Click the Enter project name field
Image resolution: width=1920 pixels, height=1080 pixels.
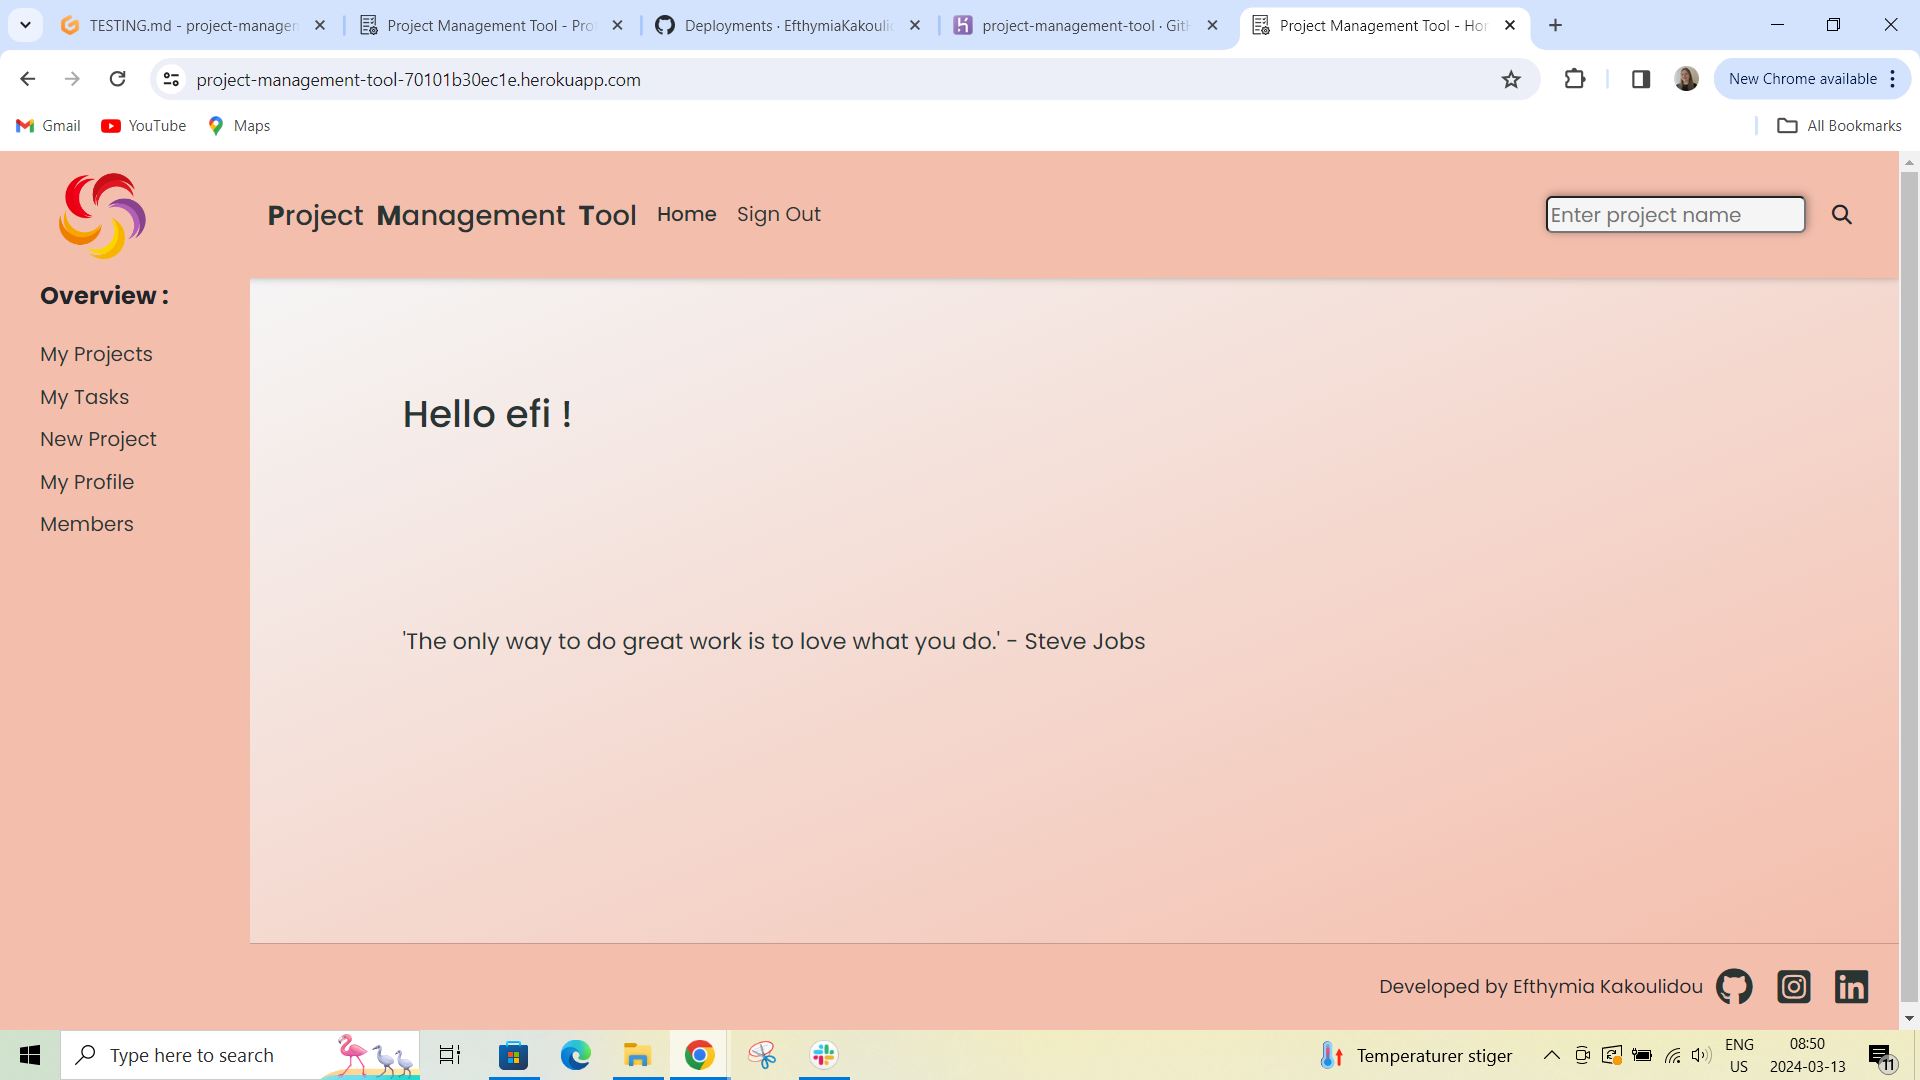point(1674,214)
